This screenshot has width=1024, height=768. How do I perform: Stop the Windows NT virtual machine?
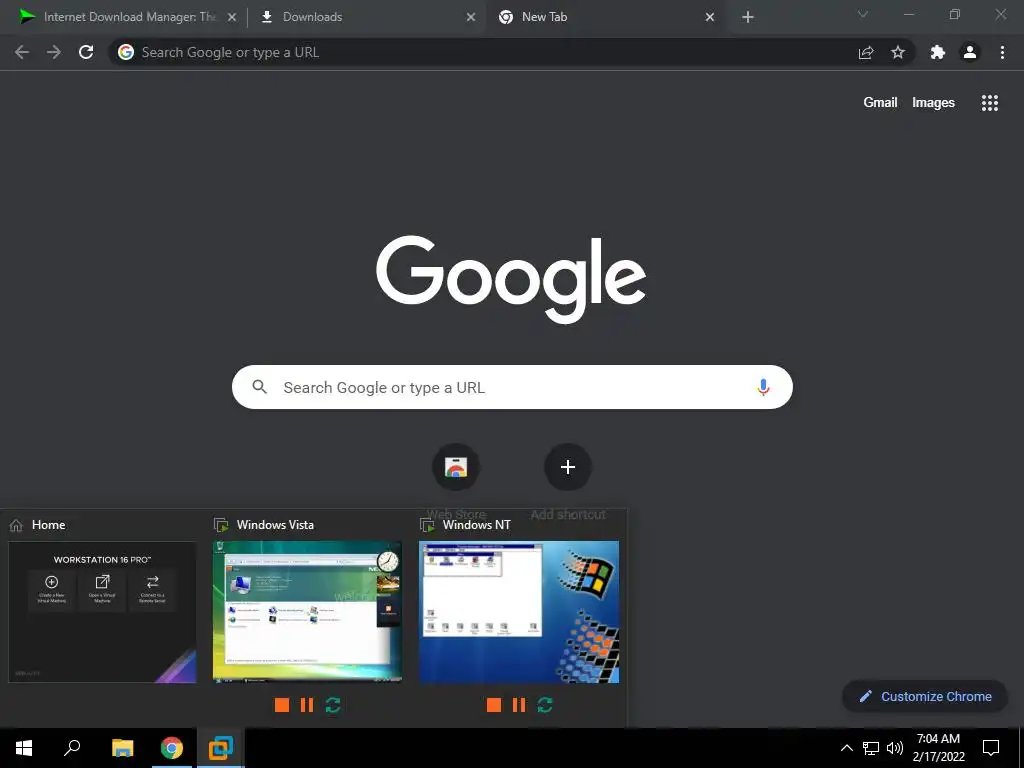pyautogui.click(x=494, y=705)
